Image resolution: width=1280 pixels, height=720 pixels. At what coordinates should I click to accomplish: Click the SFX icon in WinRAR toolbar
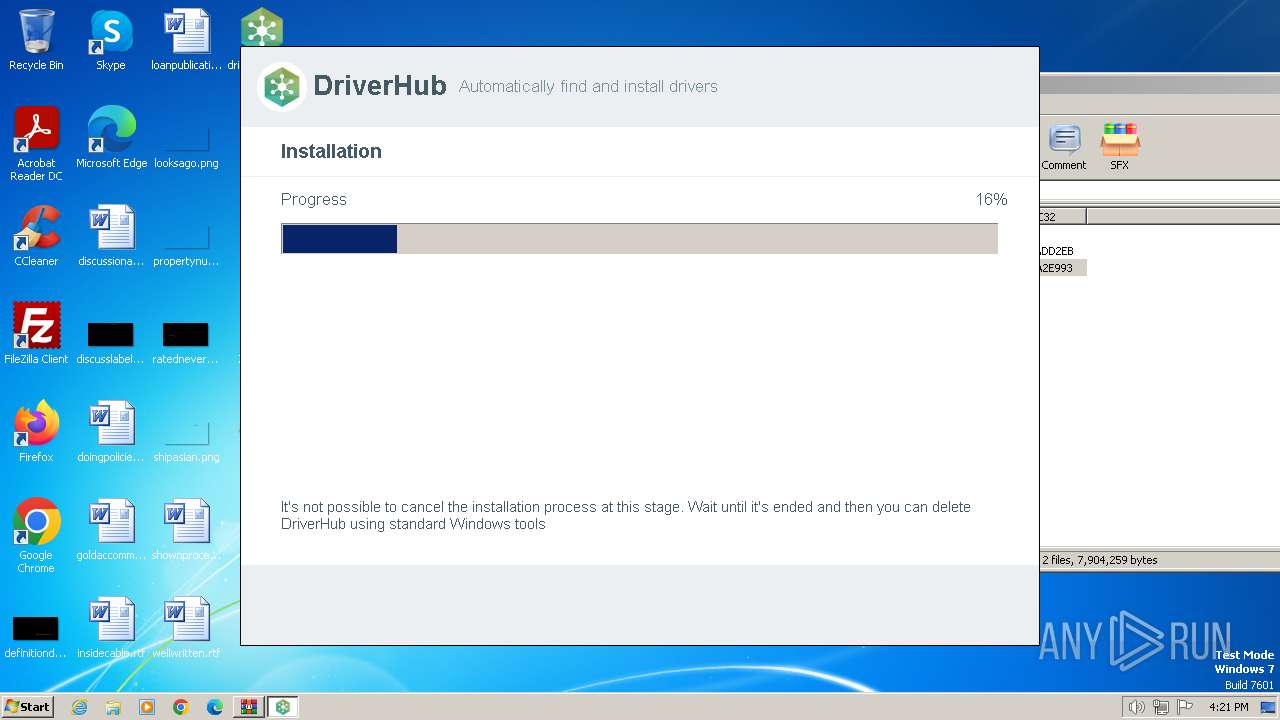click(1119, 147)
